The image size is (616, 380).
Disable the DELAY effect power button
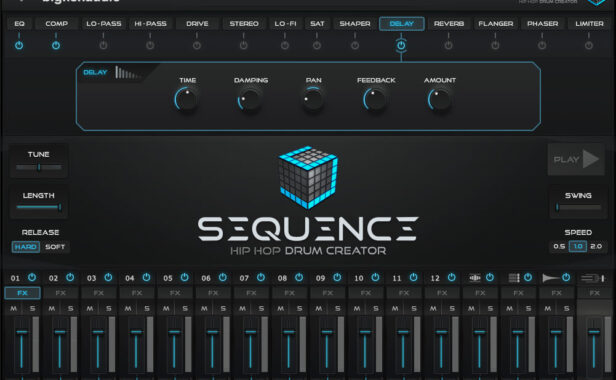pyautogui.click(x=401, y=46)
